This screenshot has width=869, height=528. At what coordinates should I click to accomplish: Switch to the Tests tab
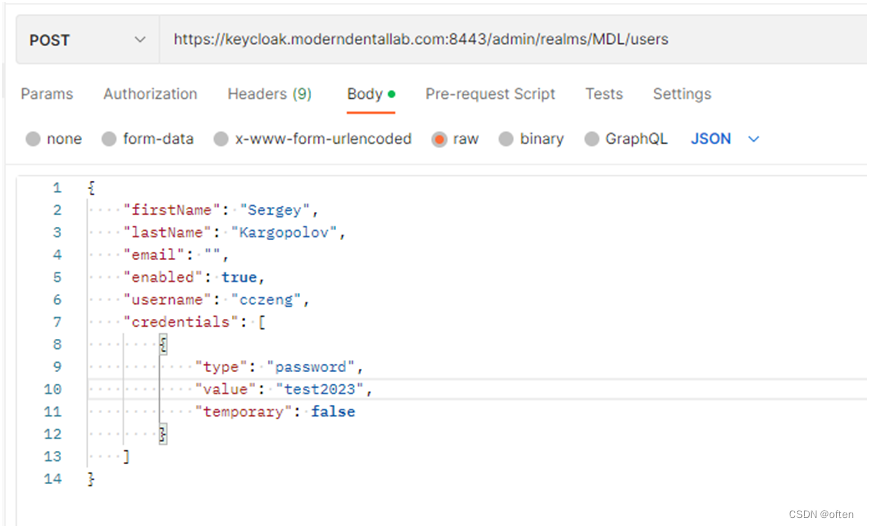(x=604, y=94)
